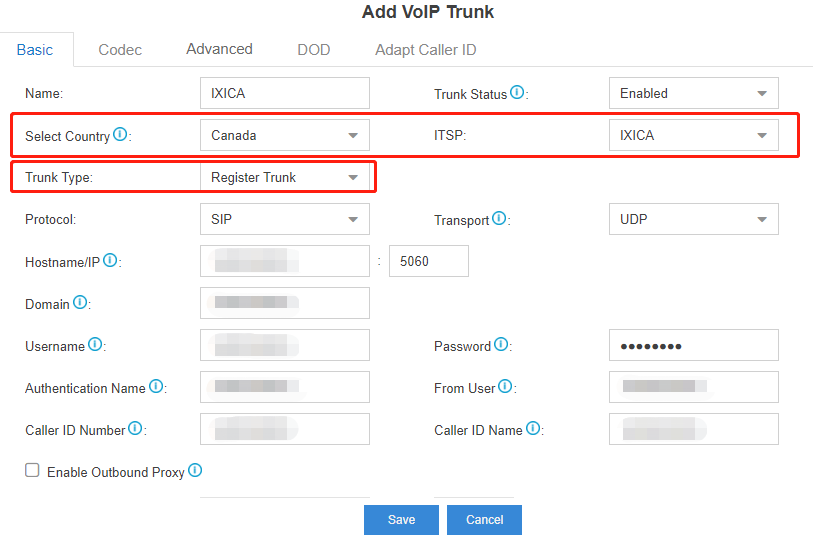Viewport: 813px width, 541px height.
Task: Click the Authentication Name info icon
Action: click(156, 387)
